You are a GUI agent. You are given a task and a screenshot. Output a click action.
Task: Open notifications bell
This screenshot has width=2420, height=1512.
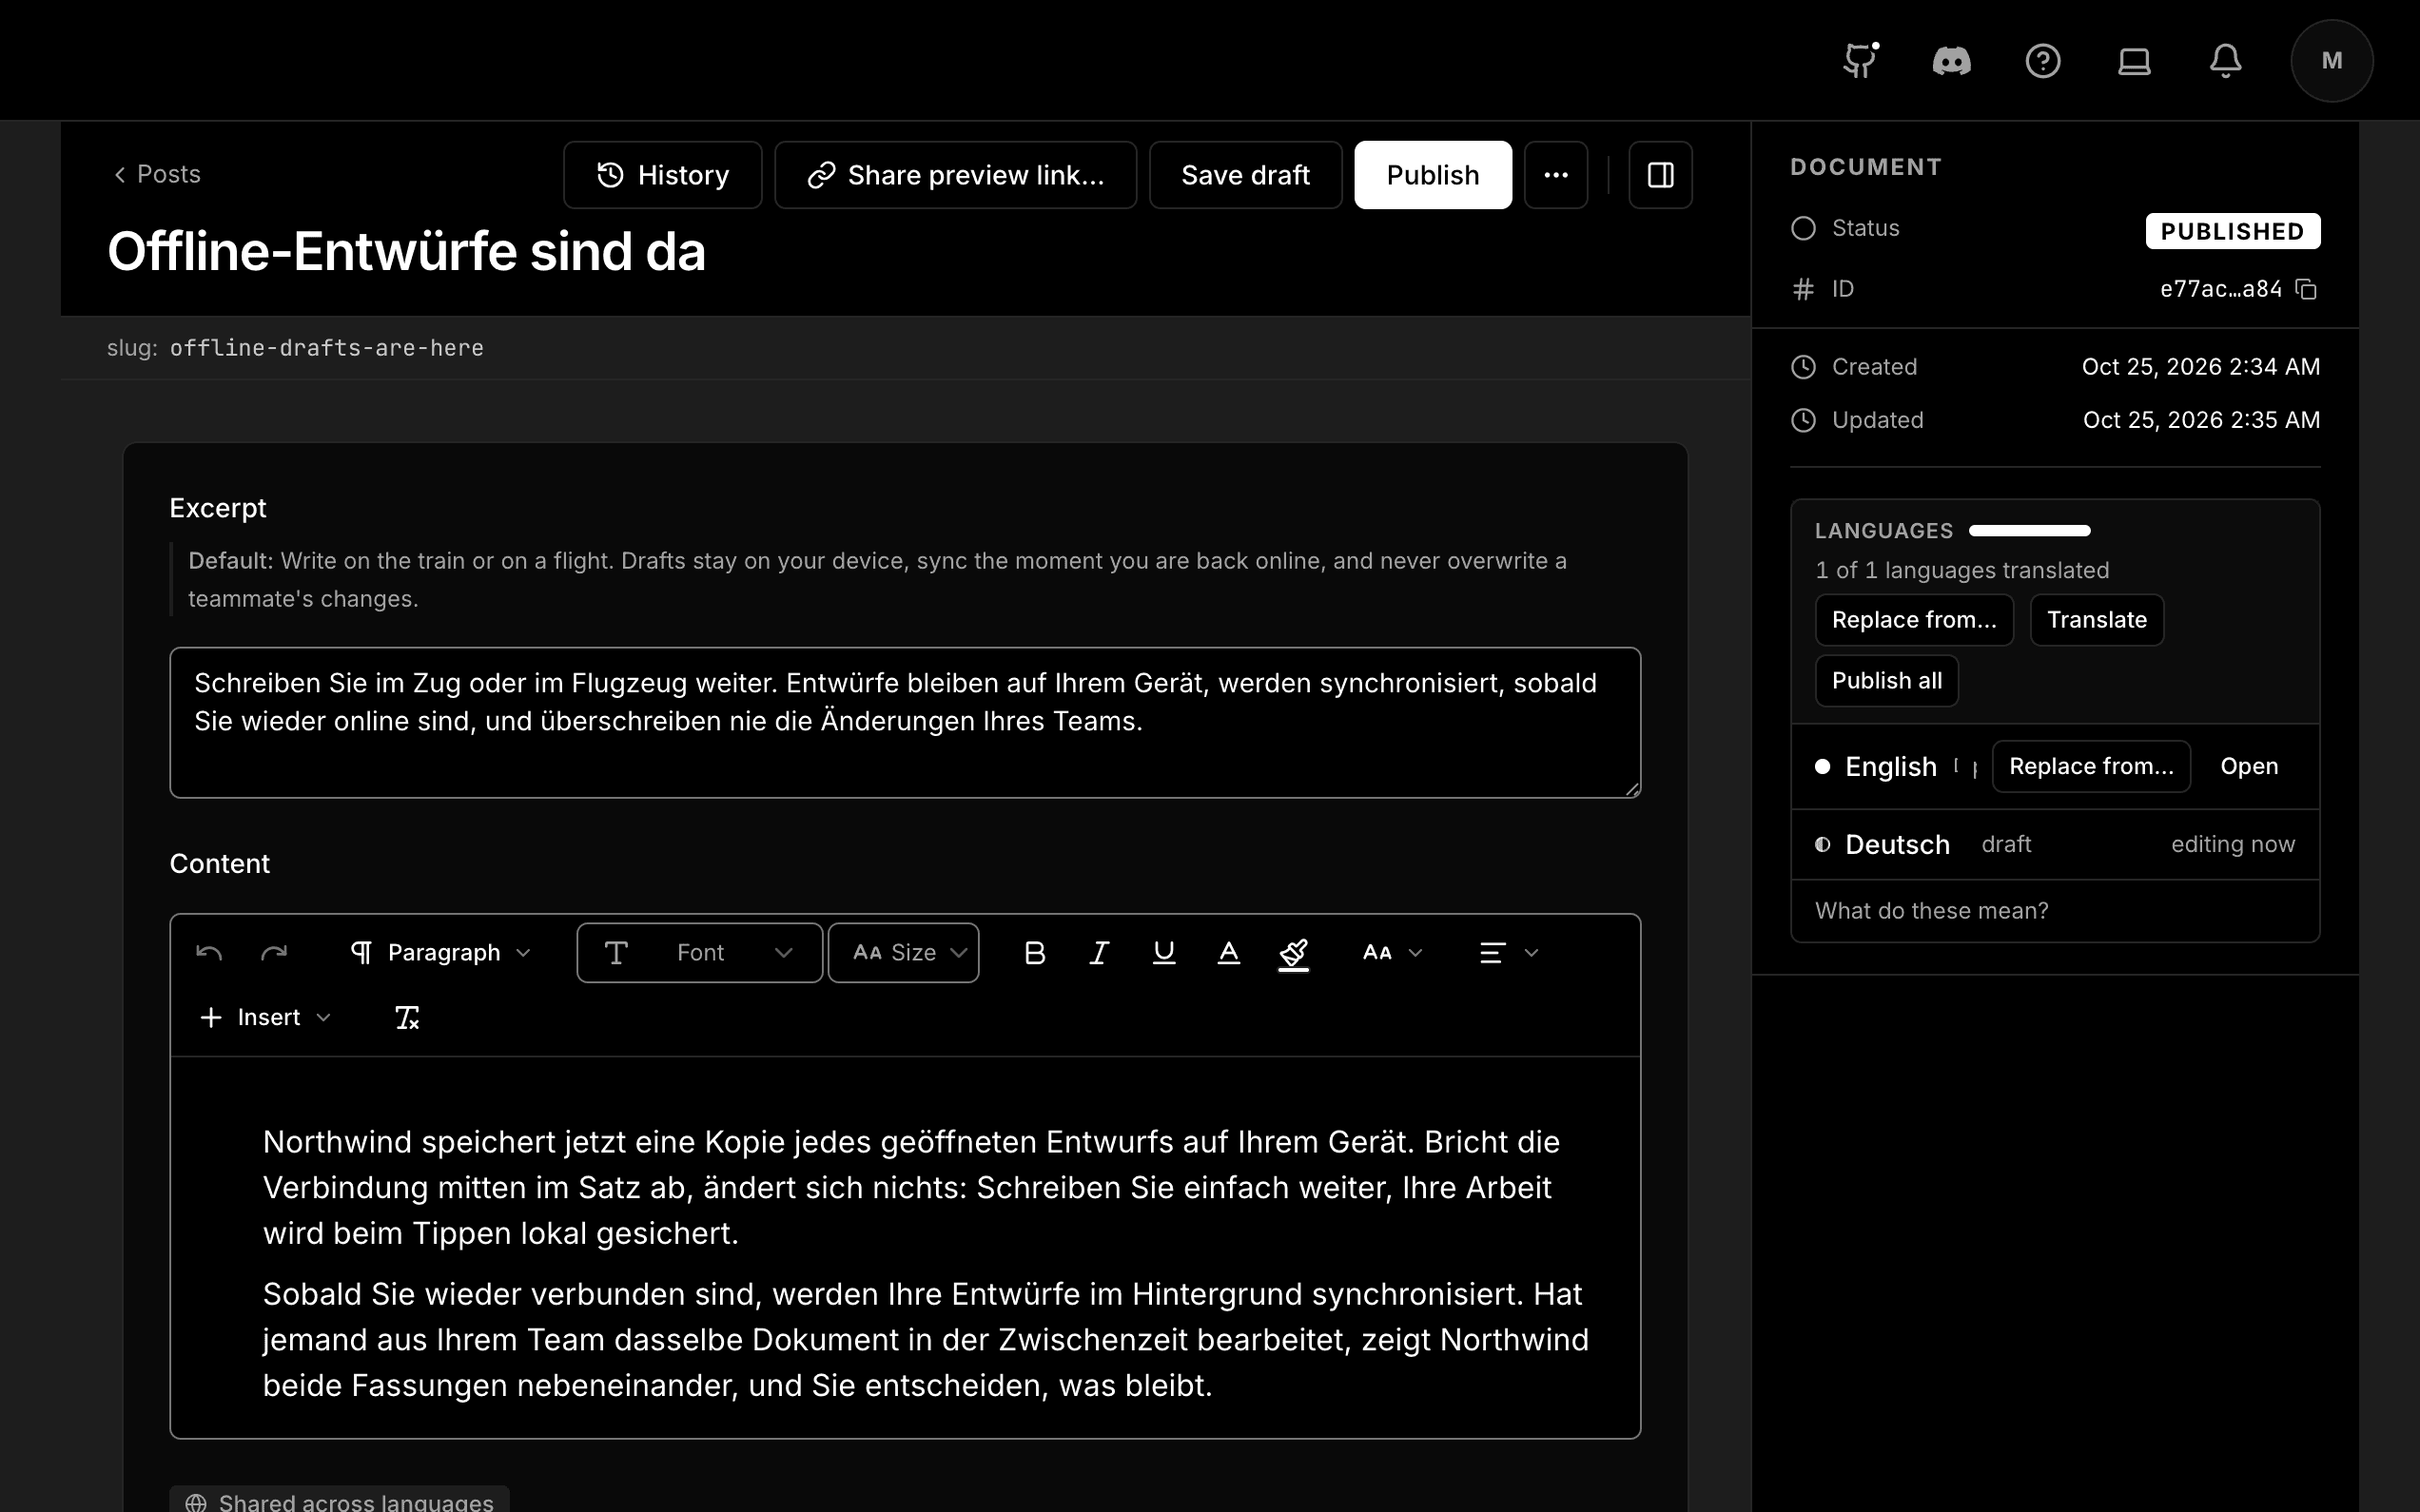(2225, 61)
